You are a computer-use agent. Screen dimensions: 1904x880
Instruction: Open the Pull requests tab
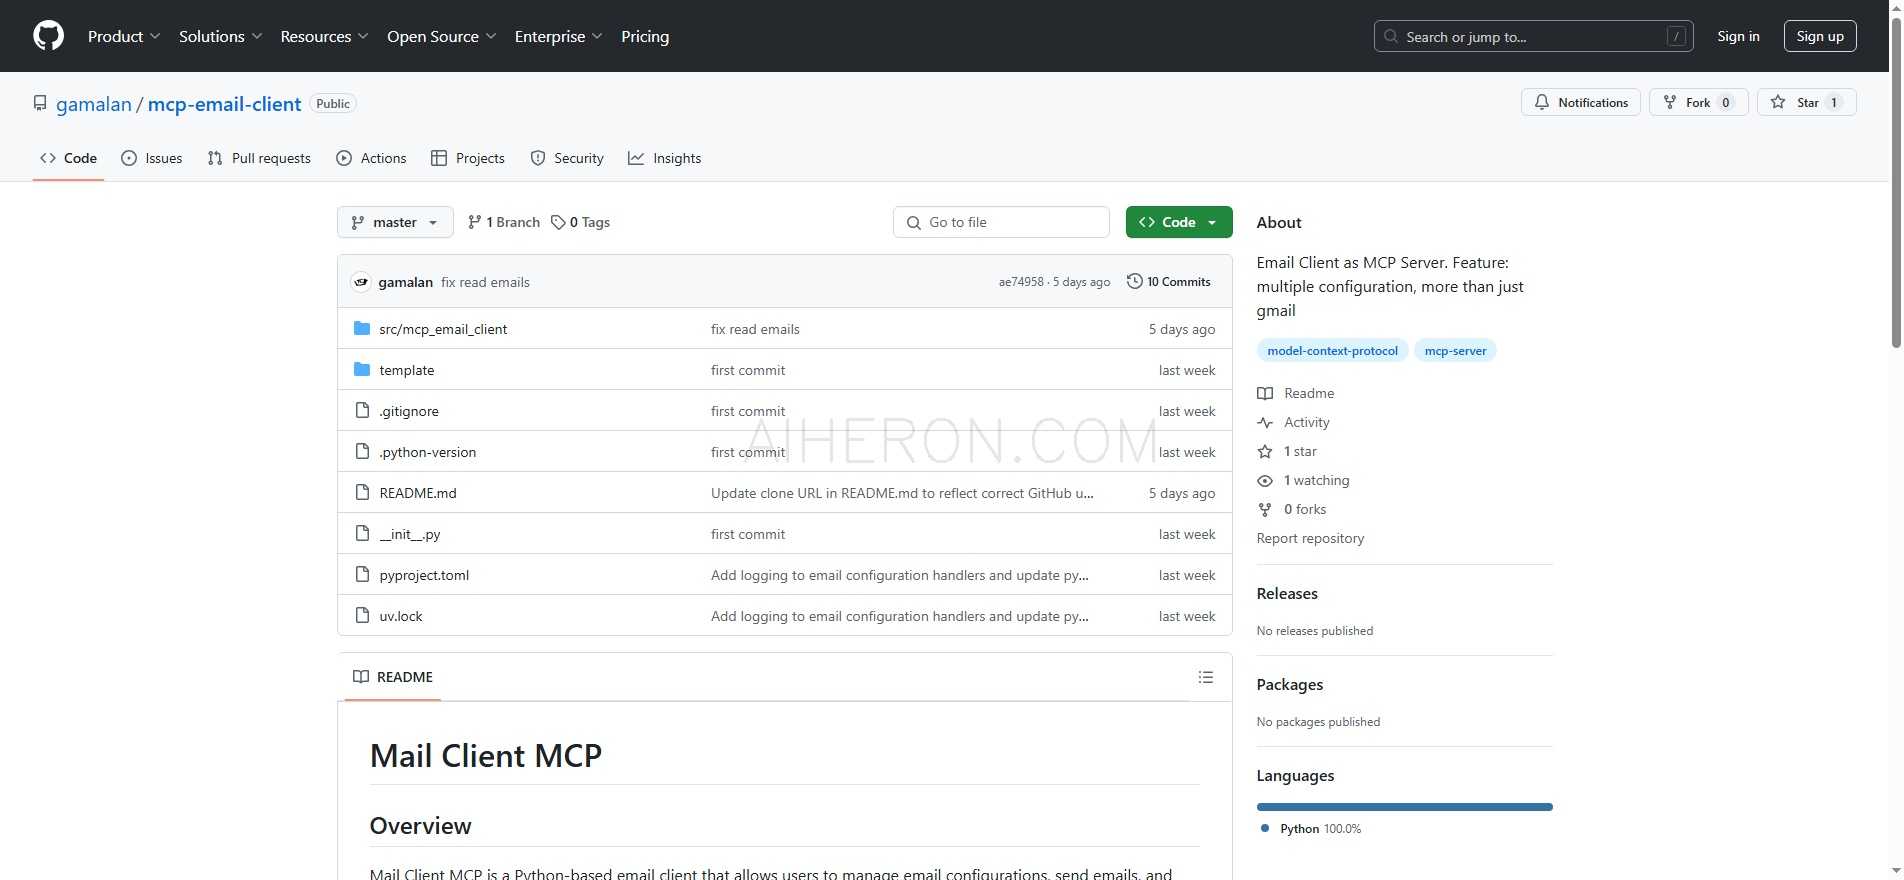click(x=259, y=158)
